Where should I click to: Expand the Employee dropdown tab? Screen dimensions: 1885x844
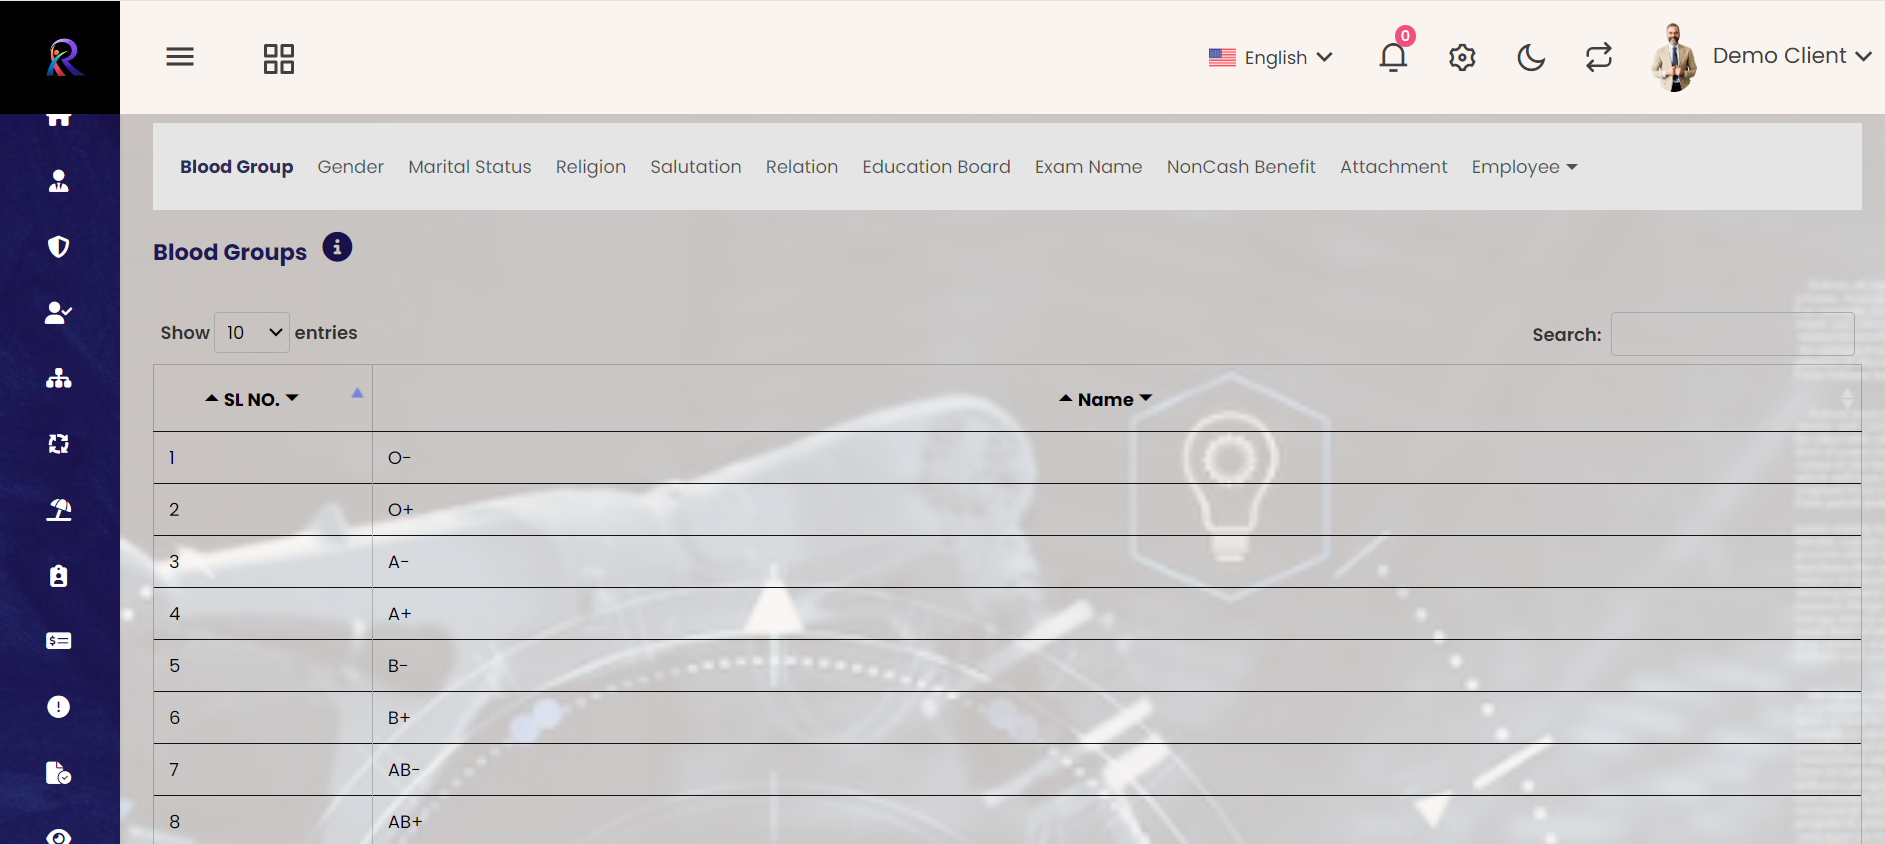coord(1523,167)
